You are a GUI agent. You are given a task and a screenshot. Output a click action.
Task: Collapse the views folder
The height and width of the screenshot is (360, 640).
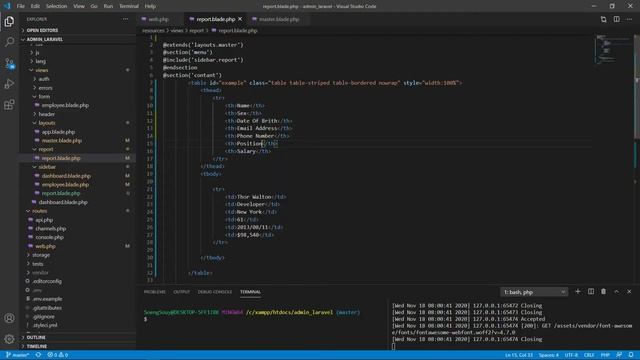click(x=41, y=70)
